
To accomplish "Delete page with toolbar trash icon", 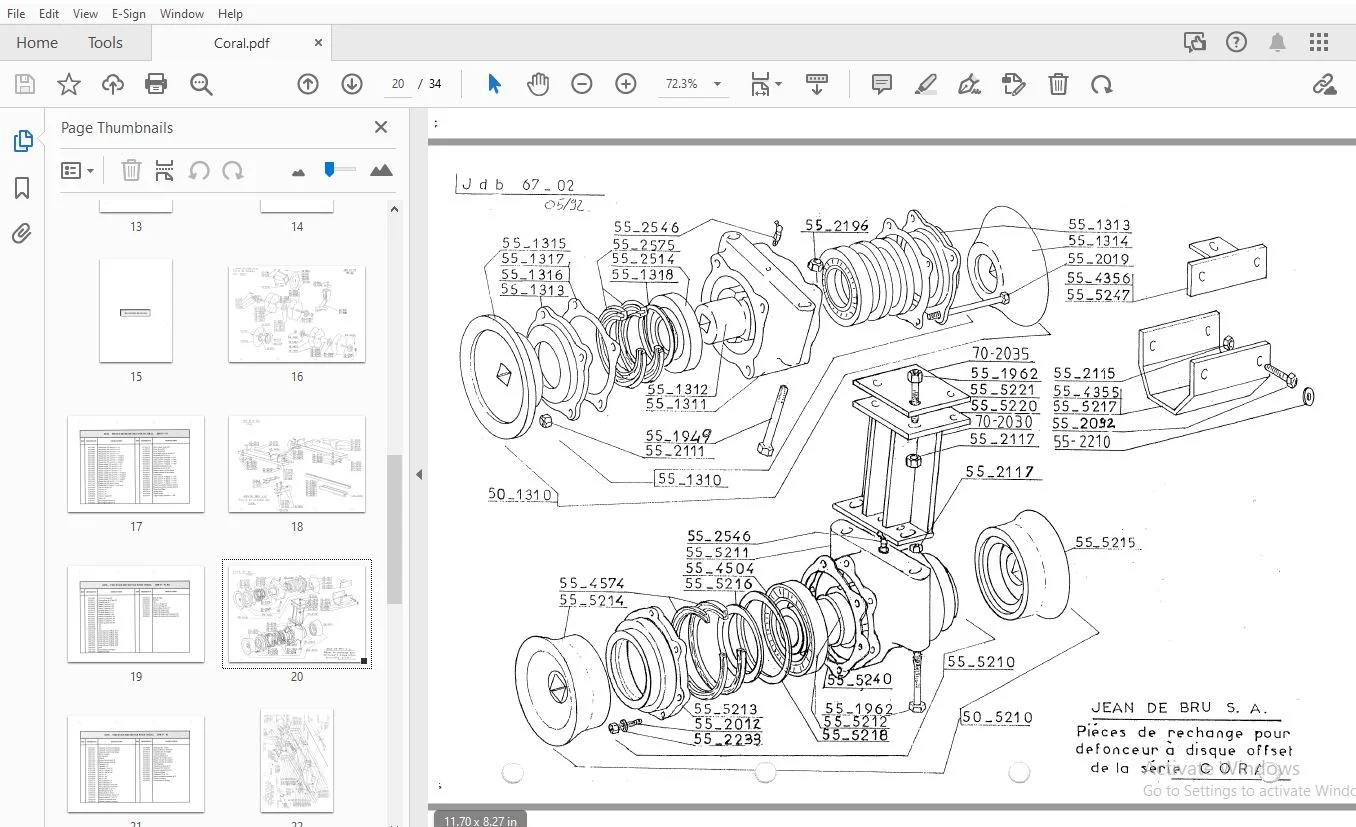I will [1058, 84].
